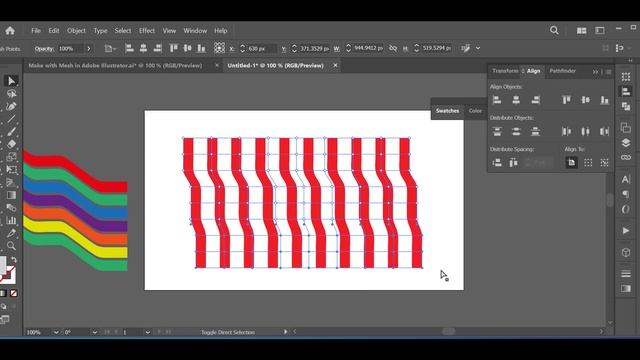Open the Arrange Documents switcher
Image resolution: width=640 pixels, height=360 pixels.
pos(581,31)
